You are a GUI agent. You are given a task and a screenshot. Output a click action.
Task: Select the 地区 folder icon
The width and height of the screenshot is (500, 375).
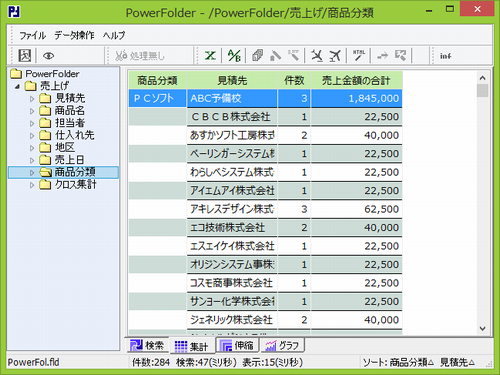click(x=45, y=148)
